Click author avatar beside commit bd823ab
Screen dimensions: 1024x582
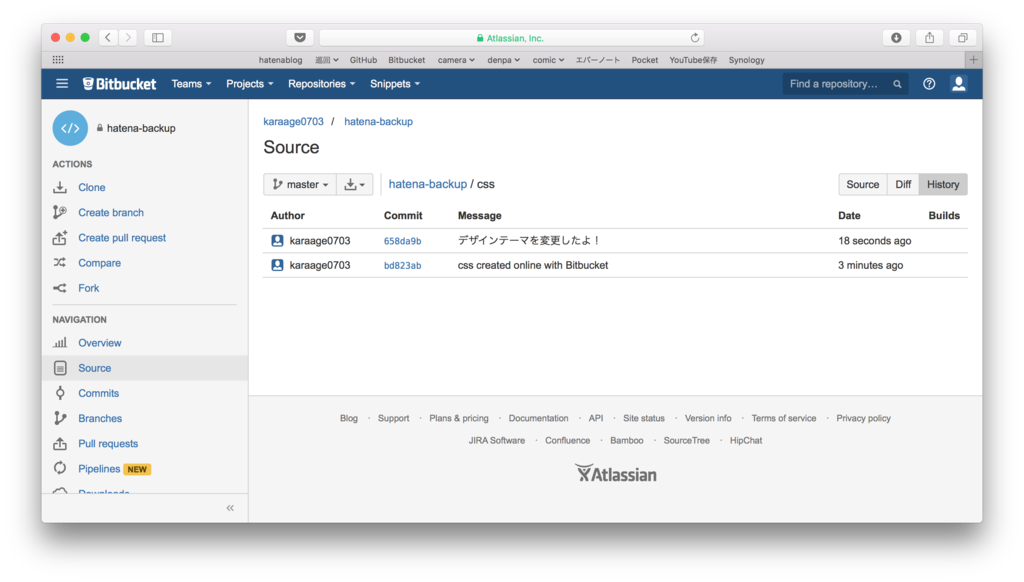(x=277, y=265)
